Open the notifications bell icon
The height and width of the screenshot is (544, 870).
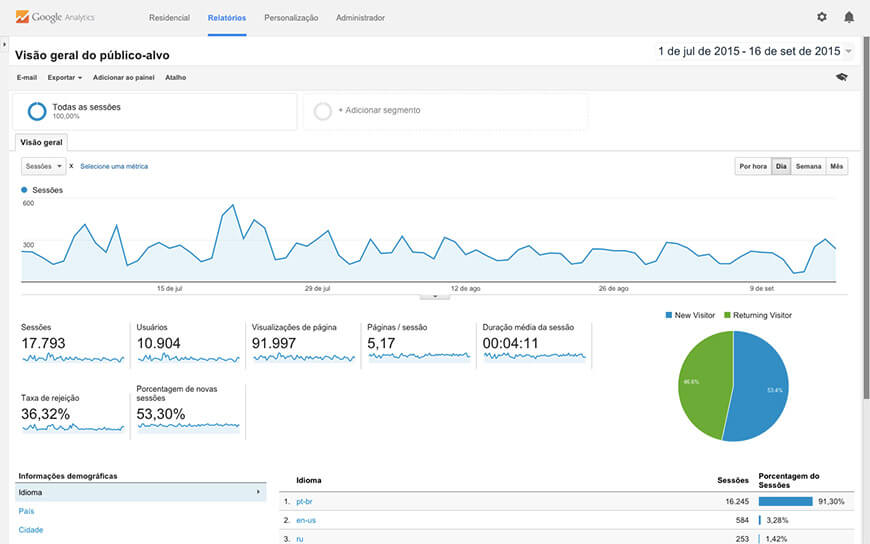(x=849, y=17)
